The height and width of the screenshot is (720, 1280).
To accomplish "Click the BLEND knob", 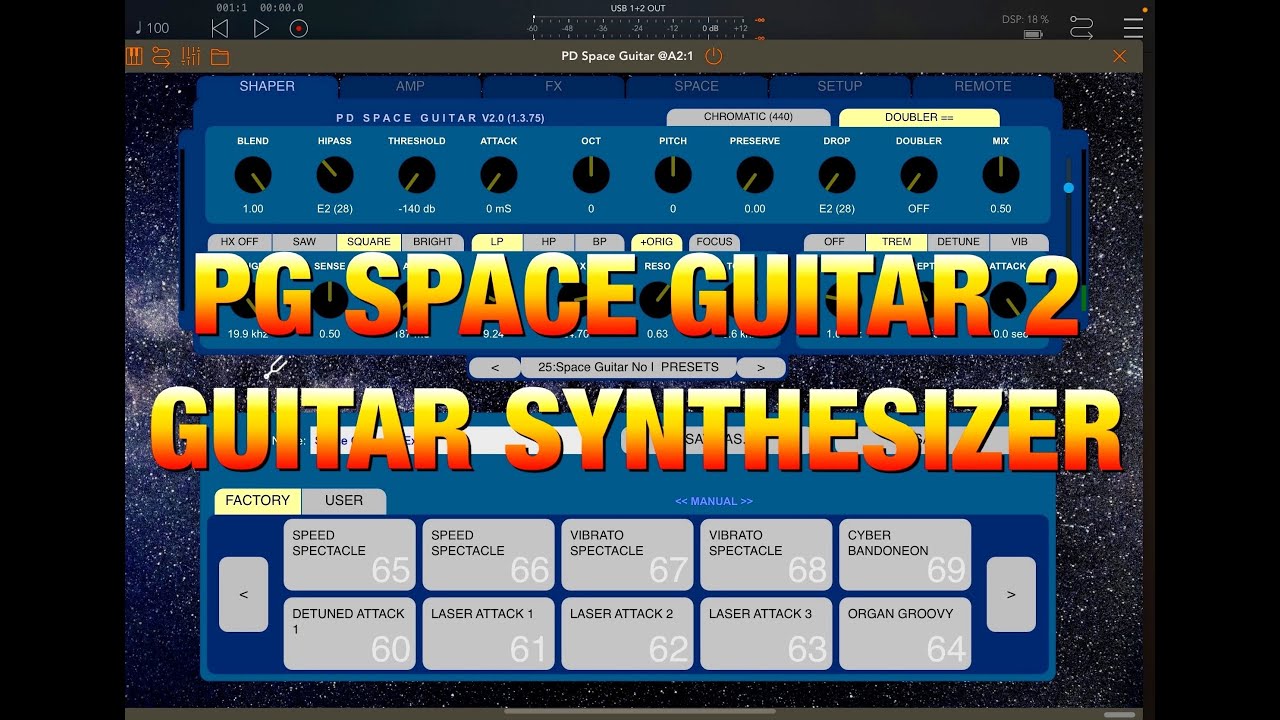I will point(253,175).
